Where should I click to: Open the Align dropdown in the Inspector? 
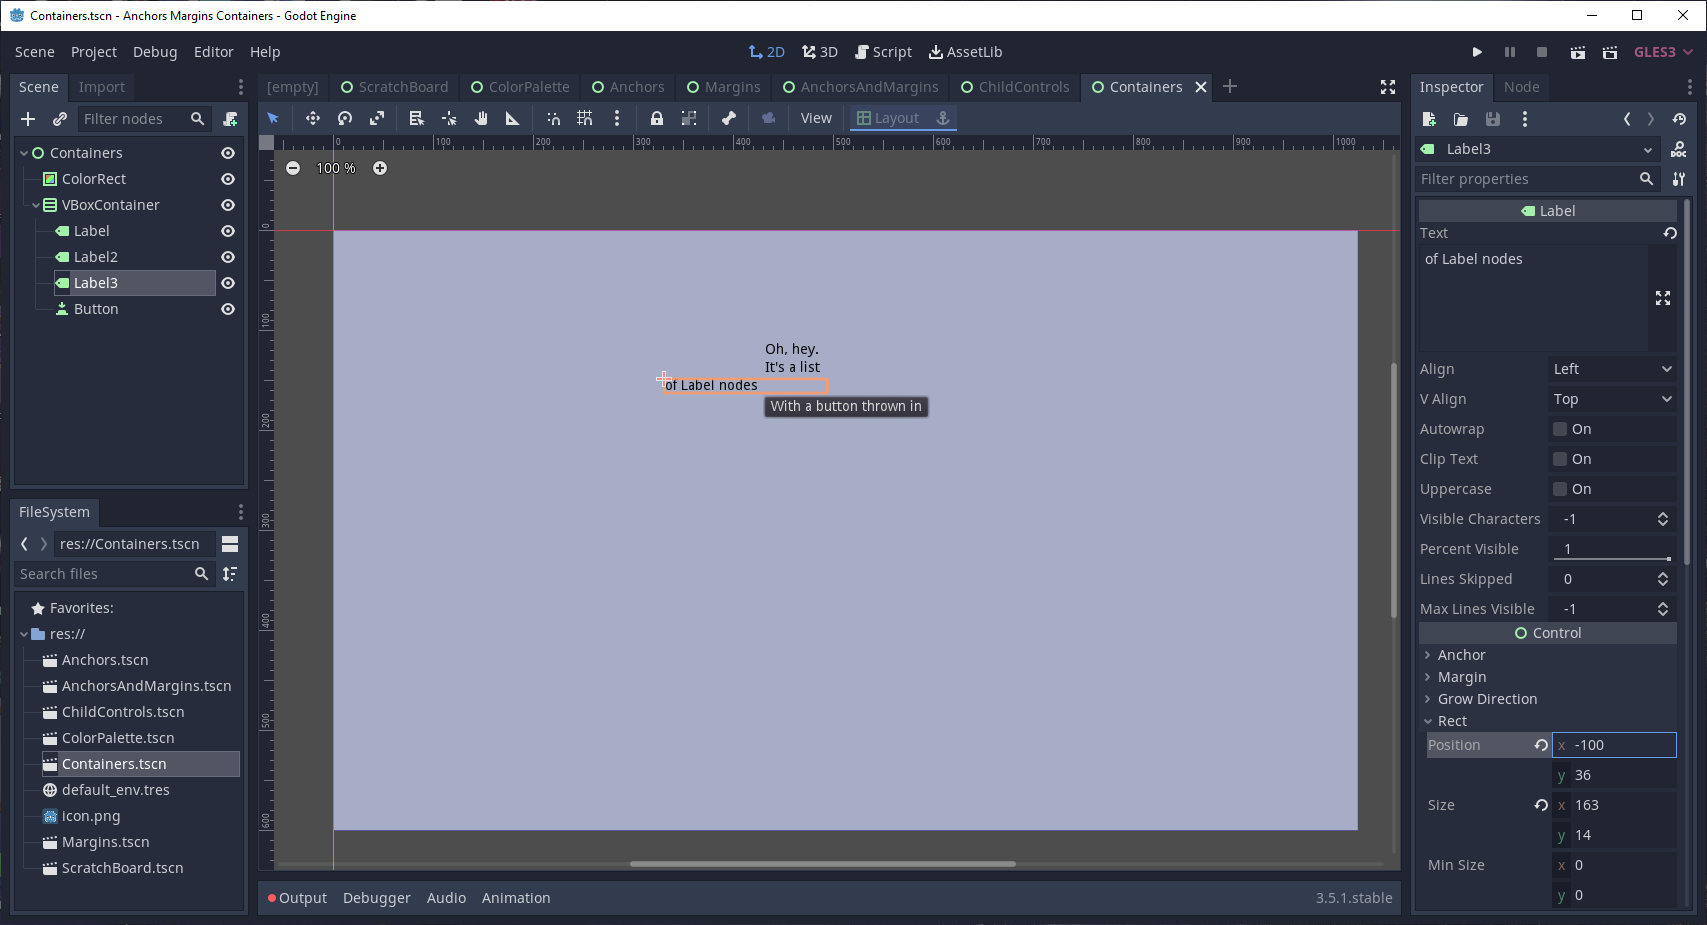tap(1611, 369)
